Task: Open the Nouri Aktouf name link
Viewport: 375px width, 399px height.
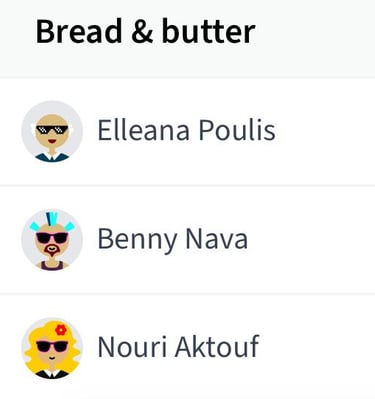Action: pos(178,346)
